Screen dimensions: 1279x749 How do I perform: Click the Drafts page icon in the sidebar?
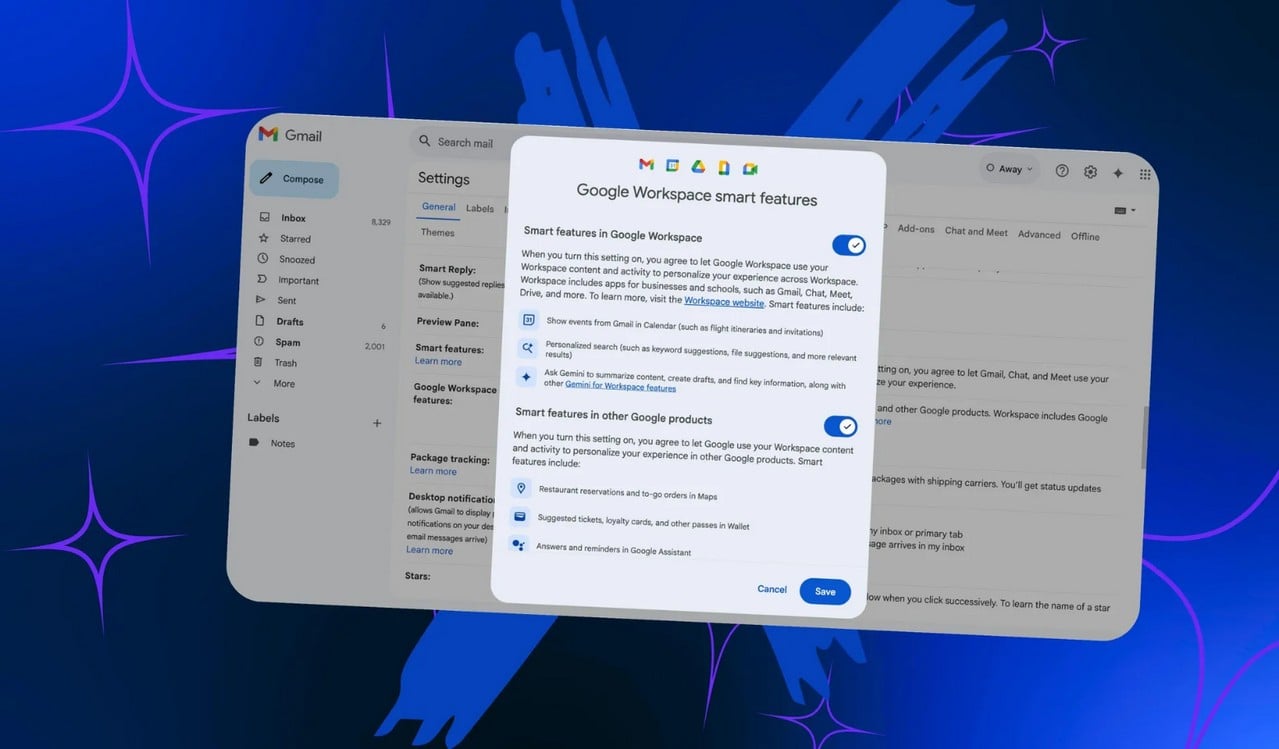point(260,320)
